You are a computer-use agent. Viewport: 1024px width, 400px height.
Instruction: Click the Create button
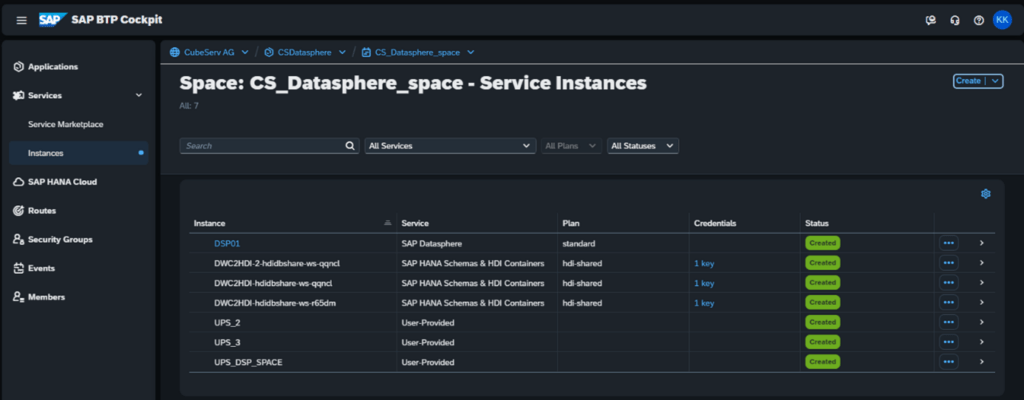point(968,81)
